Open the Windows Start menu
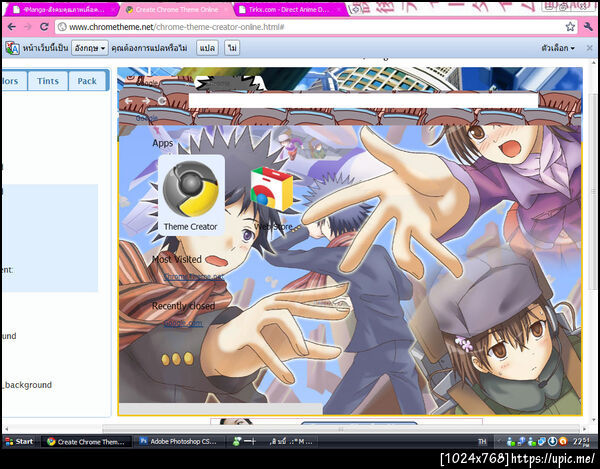Screen dimensions: 600x469 point(19,441)
